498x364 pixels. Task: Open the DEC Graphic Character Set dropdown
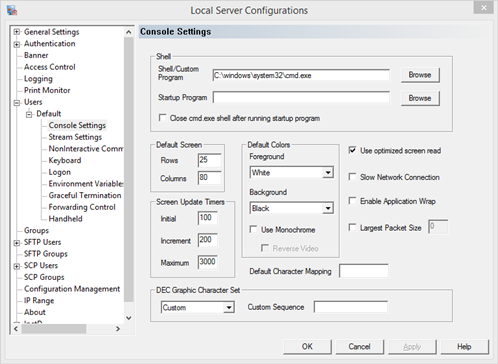(229, 307)
